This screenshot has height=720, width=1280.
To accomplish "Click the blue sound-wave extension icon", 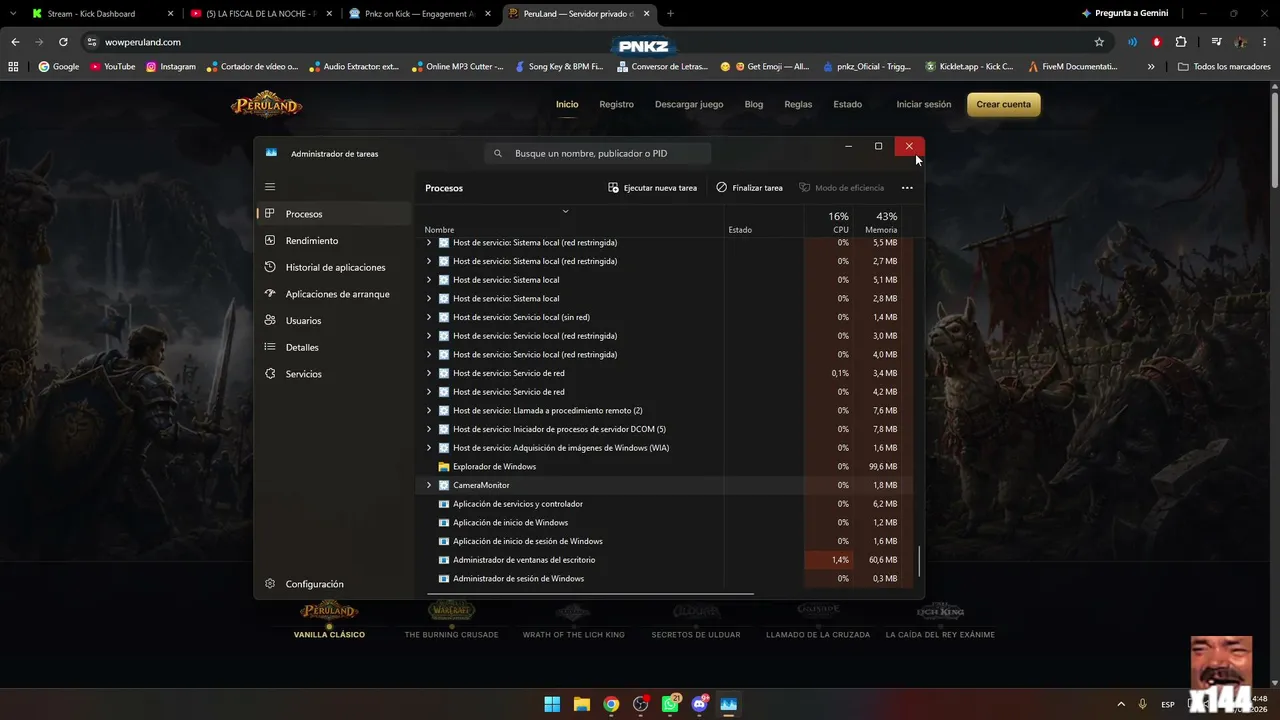I will coord(1132,42).
